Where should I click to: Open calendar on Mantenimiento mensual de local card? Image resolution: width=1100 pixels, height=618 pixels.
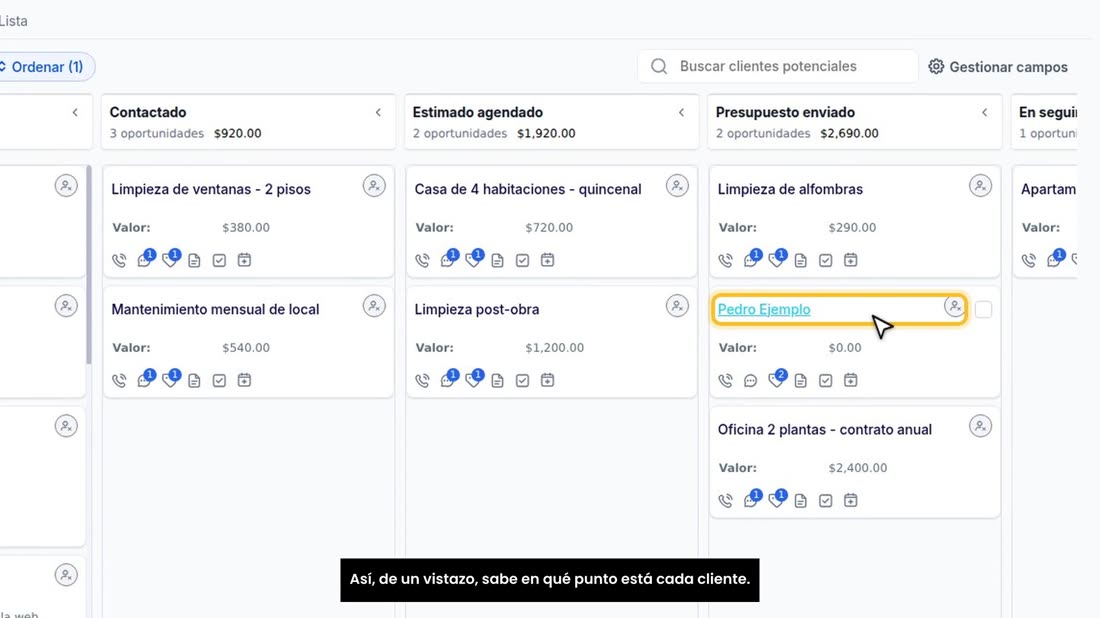pos(244,380)
